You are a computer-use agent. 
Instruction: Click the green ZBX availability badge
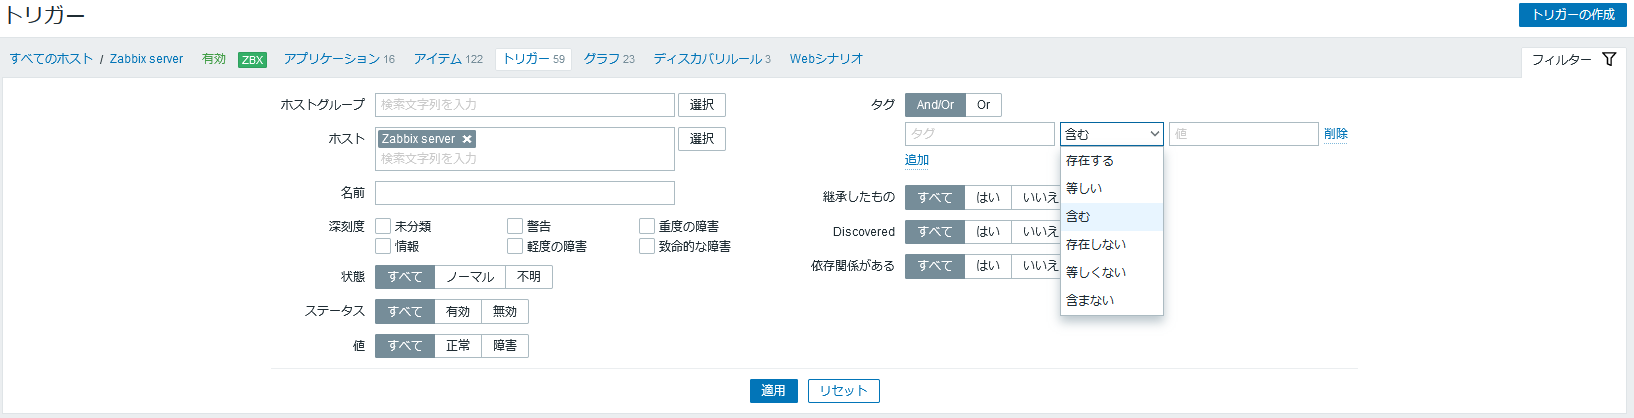coord(252,60)
